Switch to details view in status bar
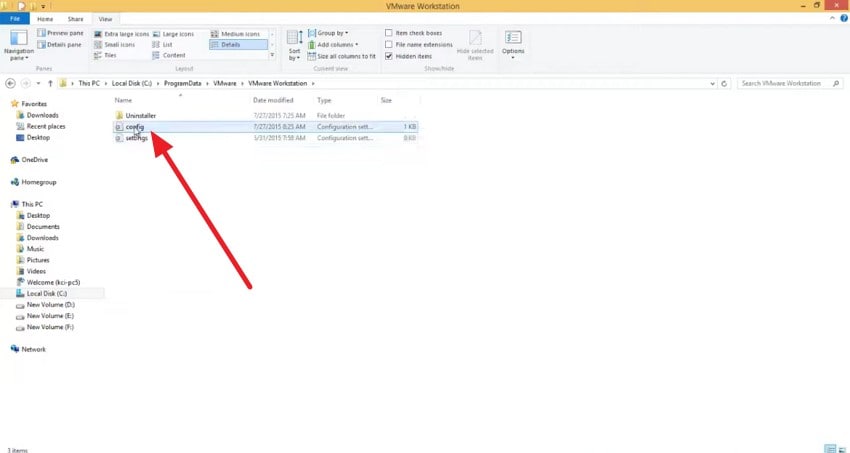This screenshot has width=850, height=453. click(x=829, y=449)
